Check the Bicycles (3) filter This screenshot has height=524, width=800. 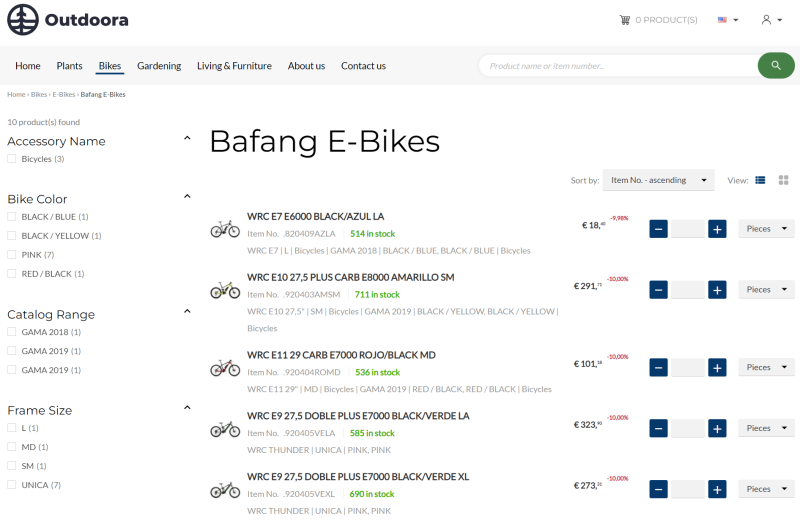[12, 159]
